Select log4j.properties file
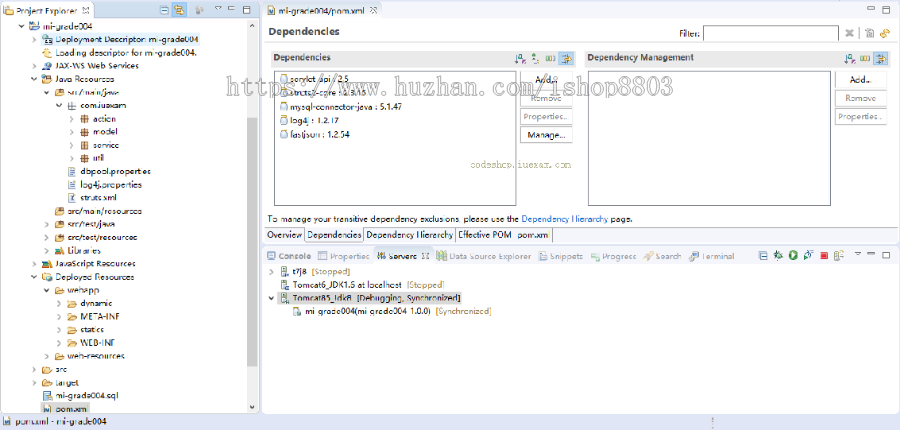Viewport: 900px width, 430px height. [104, 185]
